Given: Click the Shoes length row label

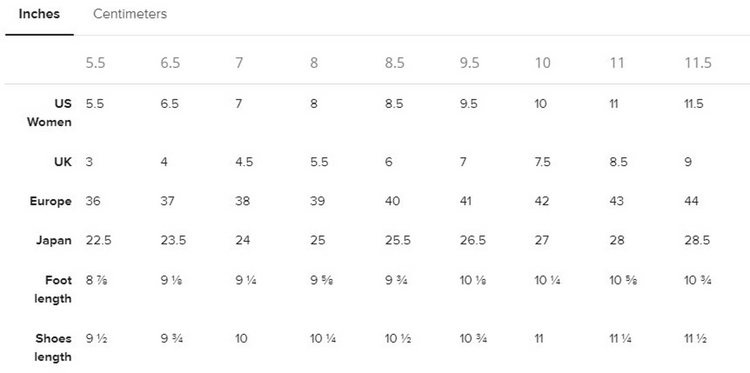Looking at the screenshot, I should 53,348.
